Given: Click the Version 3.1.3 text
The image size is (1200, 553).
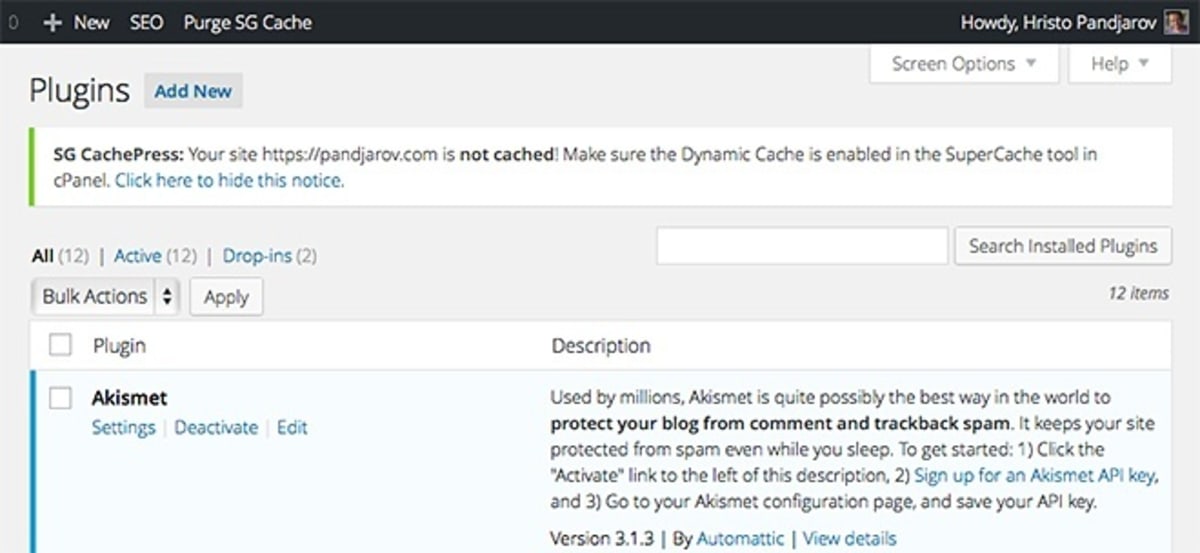Looking at the screenshot, I should click(x=602, y=538).
